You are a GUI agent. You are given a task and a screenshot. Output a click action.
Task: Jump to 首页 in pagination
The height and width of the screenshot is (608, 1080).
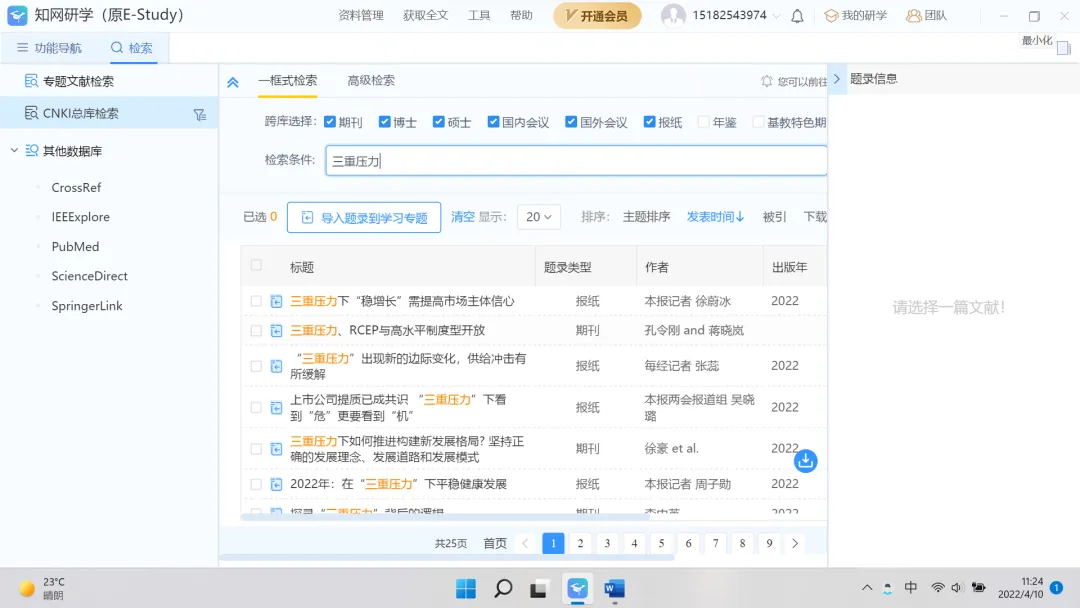coord(495,543)
